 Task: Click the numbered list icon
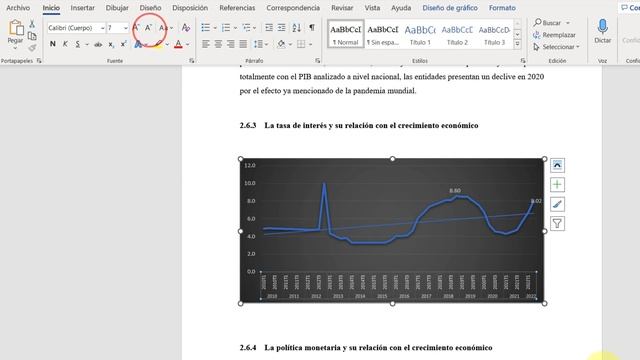(226, 28)
